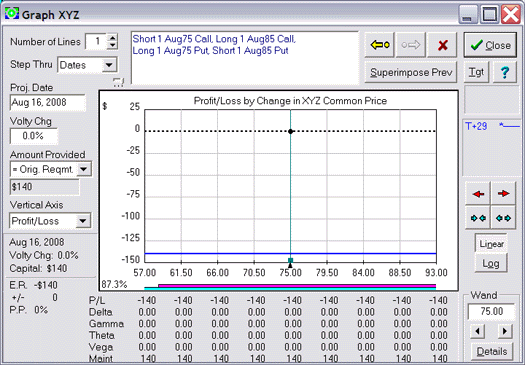Click the teal wand marker at 75.00

290,261
